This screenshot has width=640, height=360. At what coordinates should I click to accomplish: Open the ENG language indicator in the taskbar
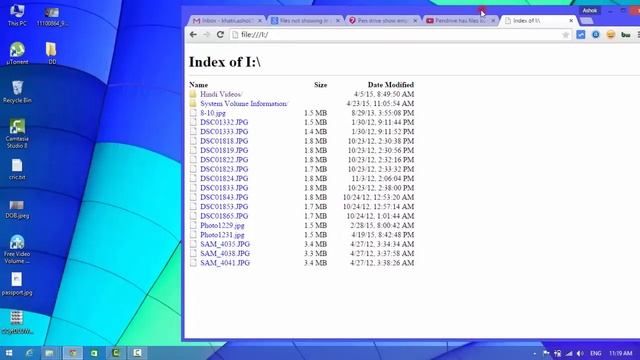[x=596, y=353]
